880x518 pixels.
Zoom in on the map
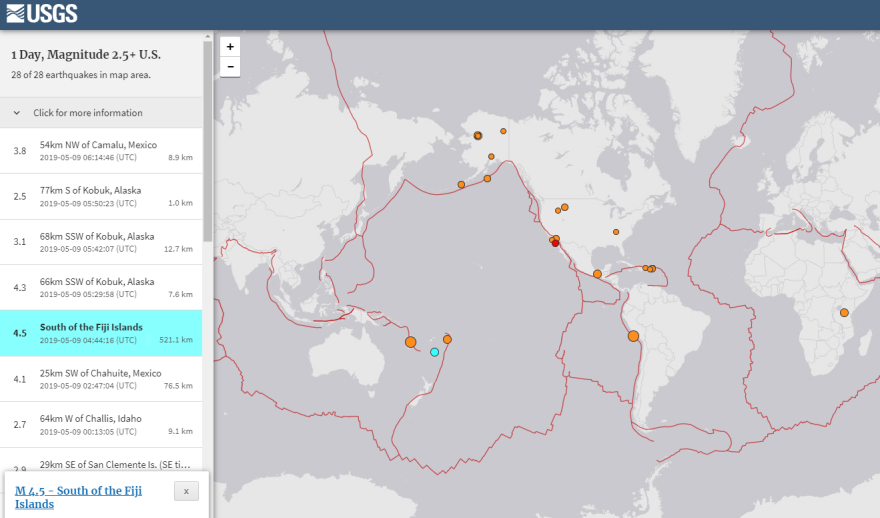pyautogui.click(x=231, y=47)
